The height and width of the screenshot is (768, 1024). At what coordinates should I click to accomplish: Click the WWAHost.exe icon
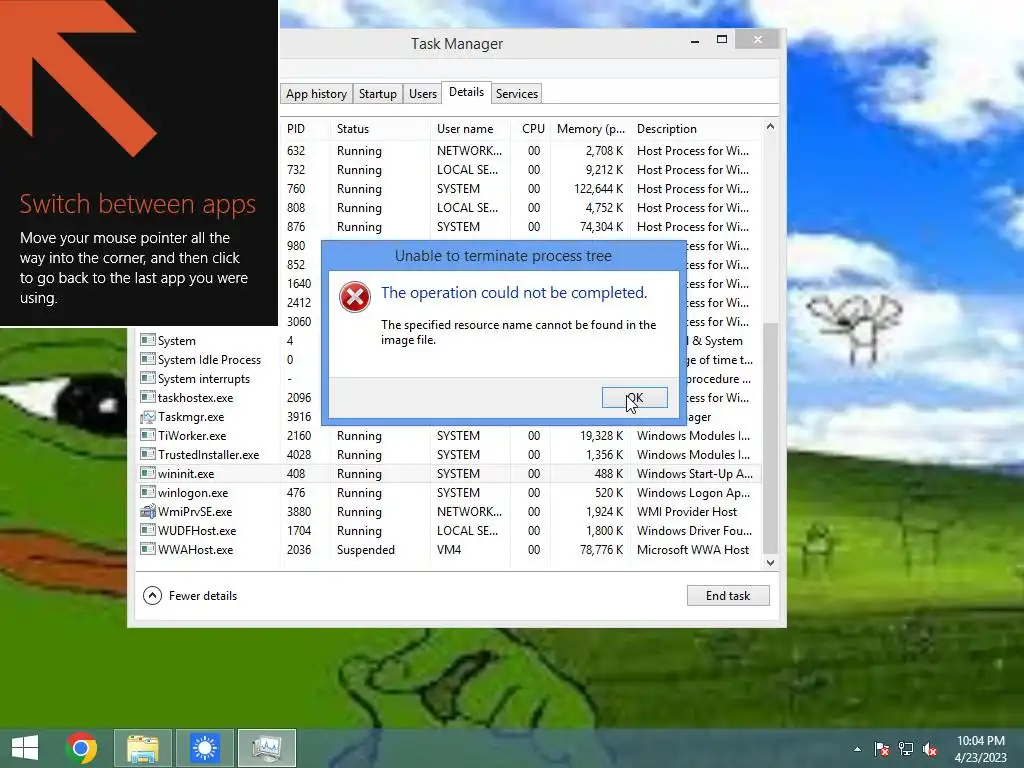pos(148,549)
